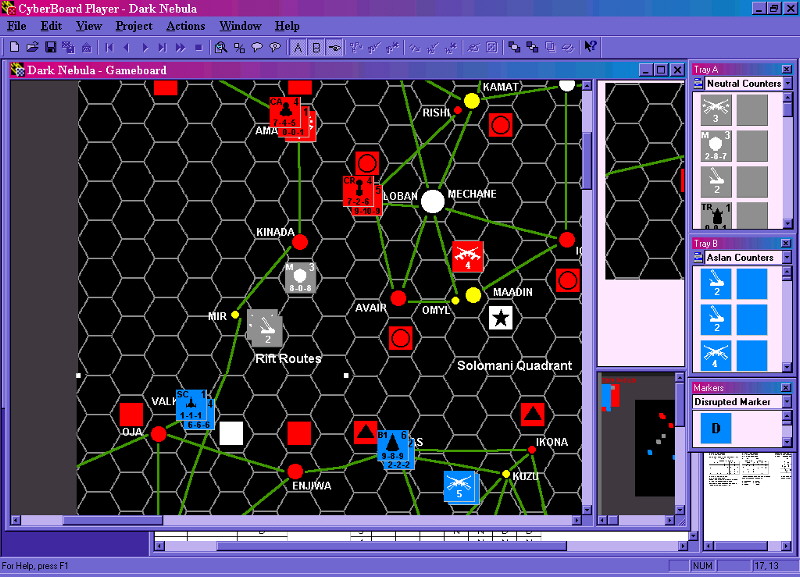The image size is (800, 577).
Task: Toggle the pointing hand toolbar button
Action: tap(335, 47)
